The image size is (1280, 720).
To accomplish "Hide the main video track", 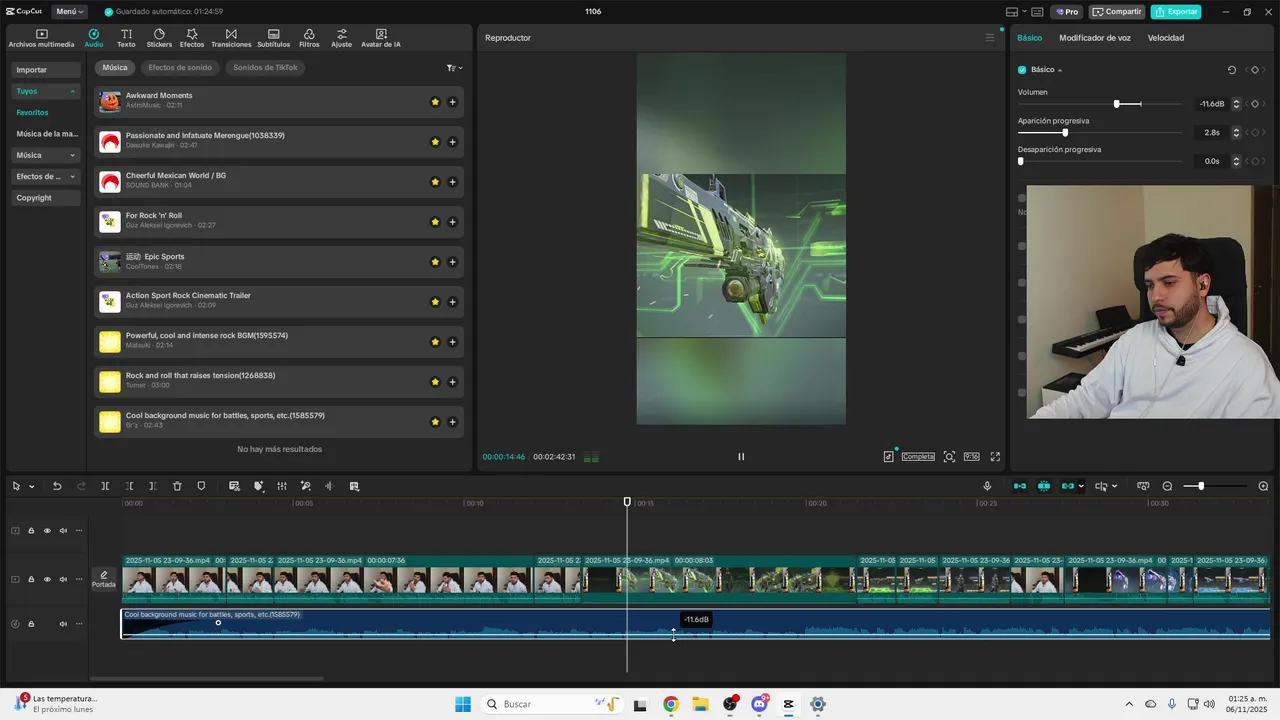I will click(x=47, y=580).
